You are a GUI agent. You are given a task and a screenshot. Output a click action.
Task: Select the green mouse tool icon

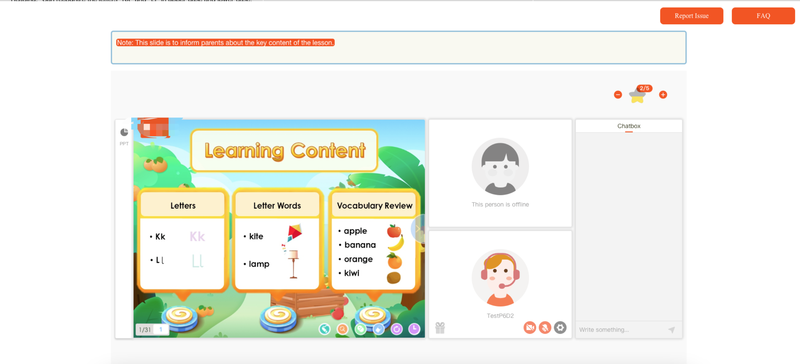tap(361, 329)
